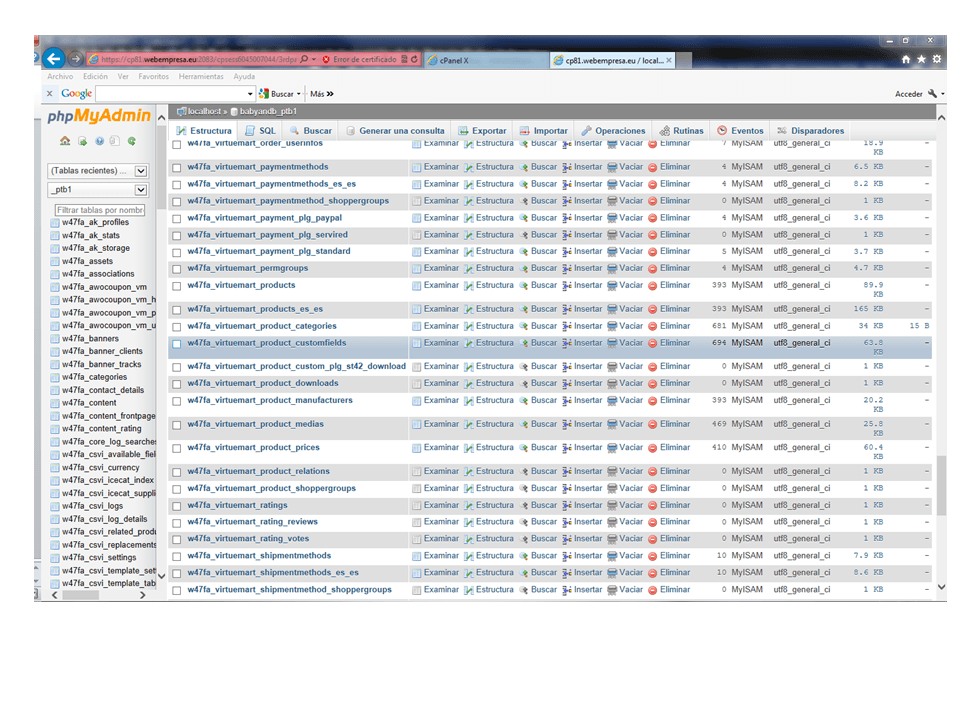Open the Estructura tab
This screenshot has width=960, height=720.
point(204,131)
